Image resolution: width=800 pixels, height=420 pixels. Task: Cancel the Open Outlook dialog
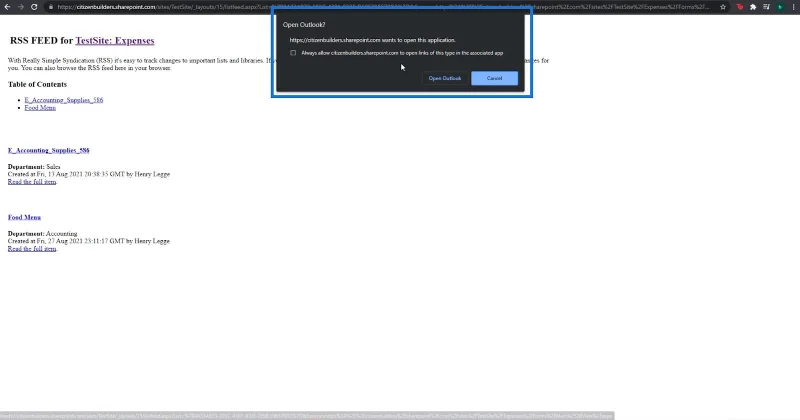tap(494, 78)
